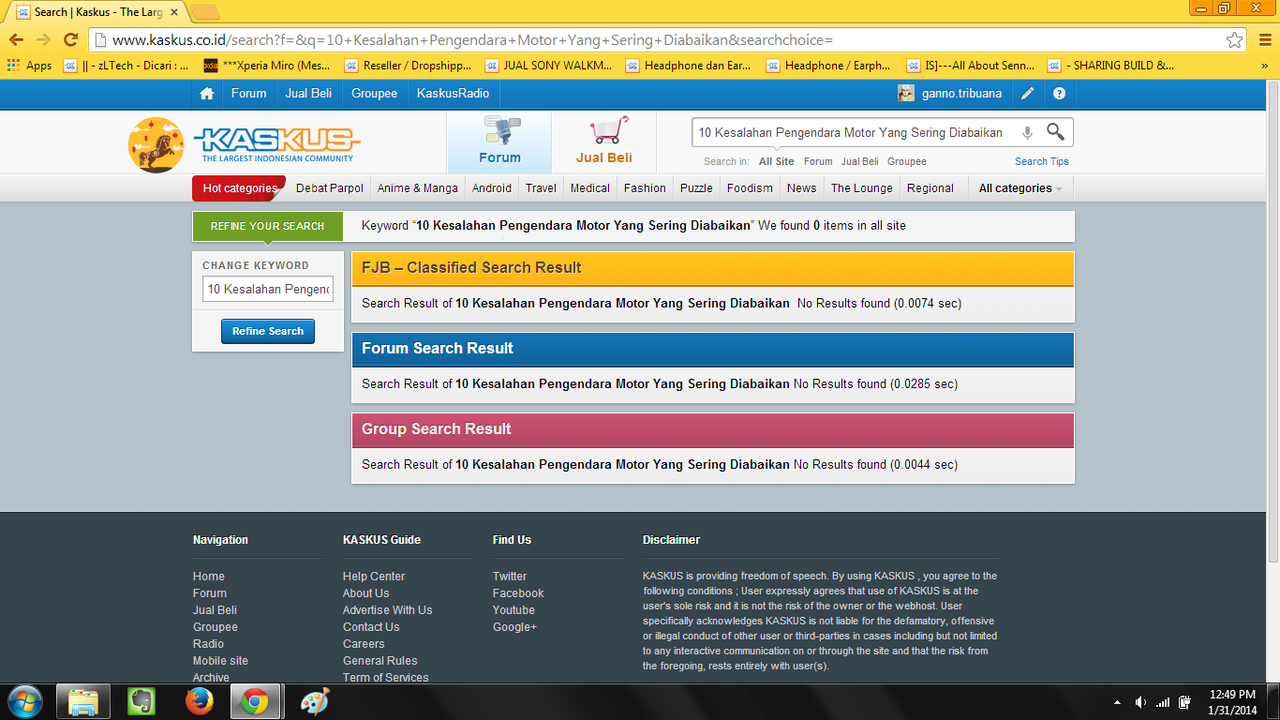Go back with the browser back arrow

[x=16, y=40]
